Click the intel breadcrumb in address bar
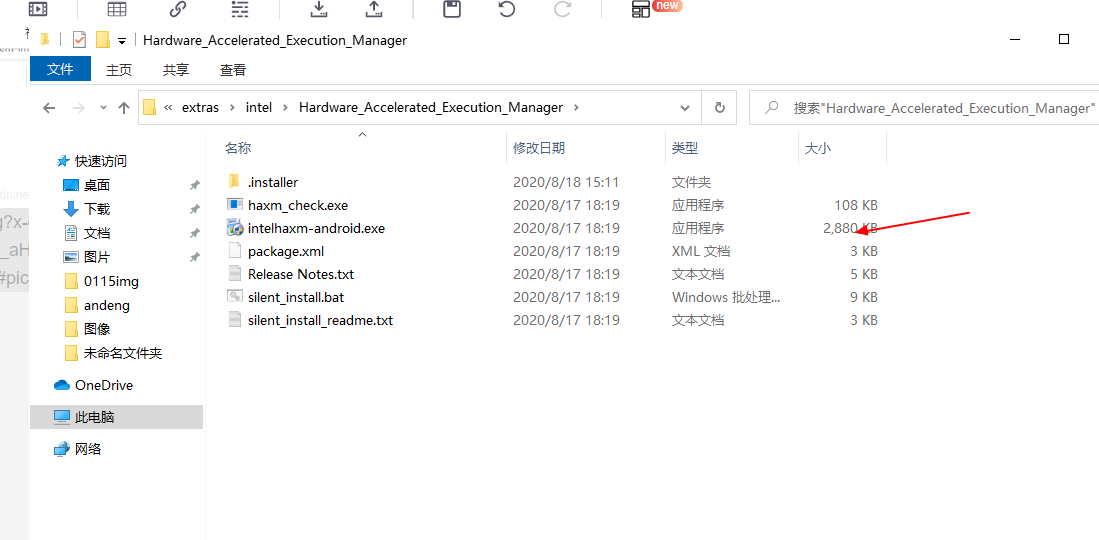This screenshot has width=1099, height=540. pyautogui.click(x=259, y=108)
